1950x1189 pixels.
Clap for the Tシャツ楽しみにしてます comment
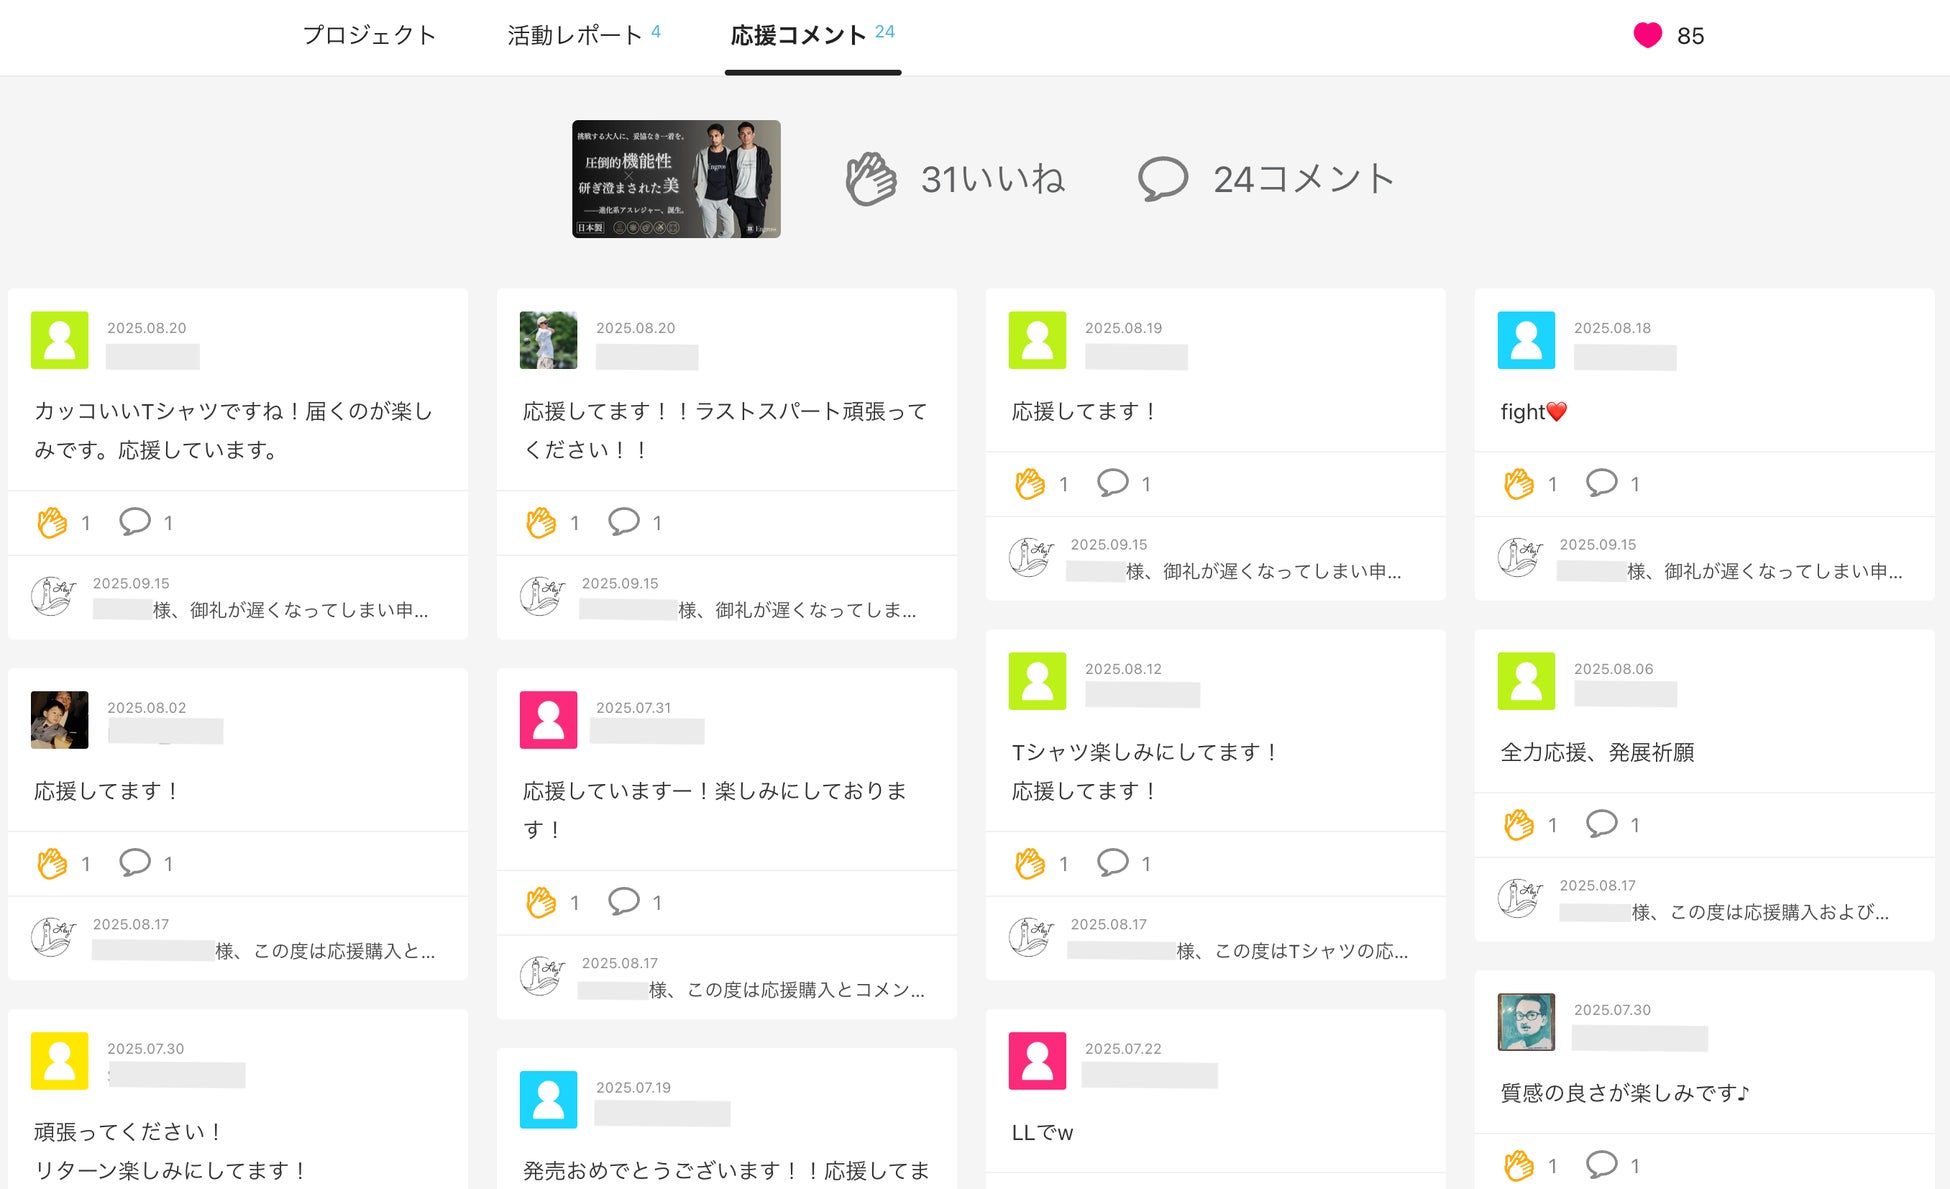coord(1029,863)
